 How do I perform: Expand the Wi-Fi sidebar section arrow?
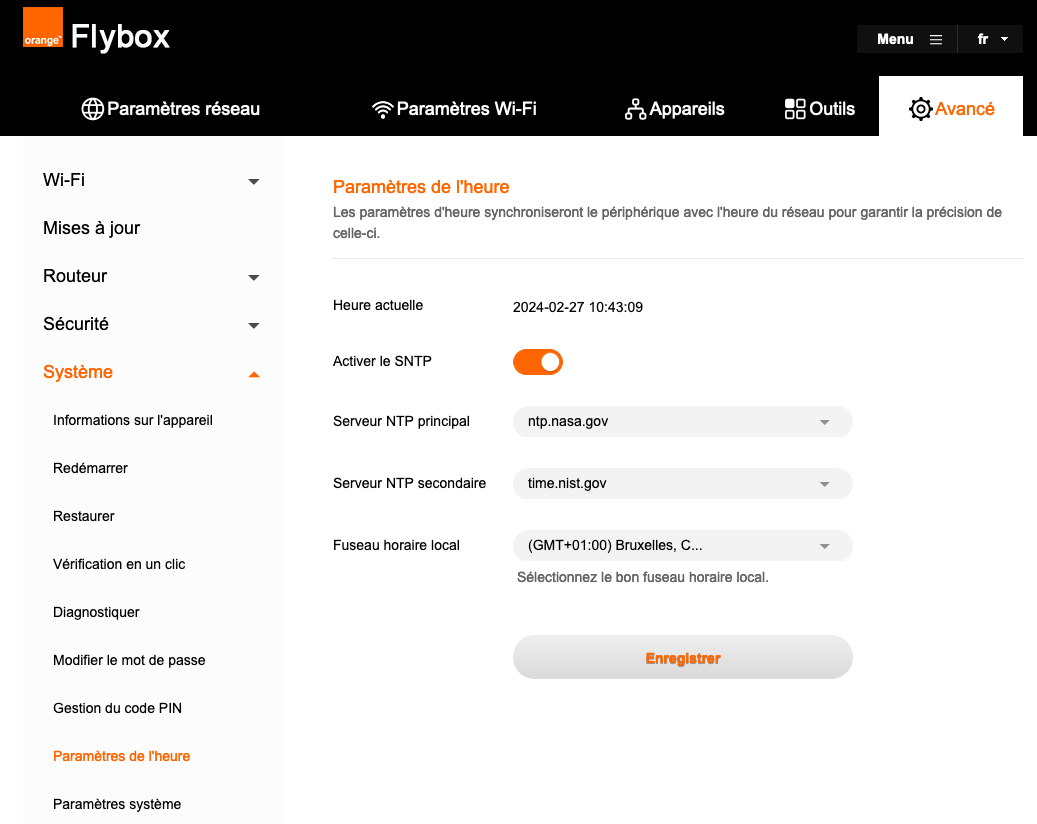tap(253, 181)
